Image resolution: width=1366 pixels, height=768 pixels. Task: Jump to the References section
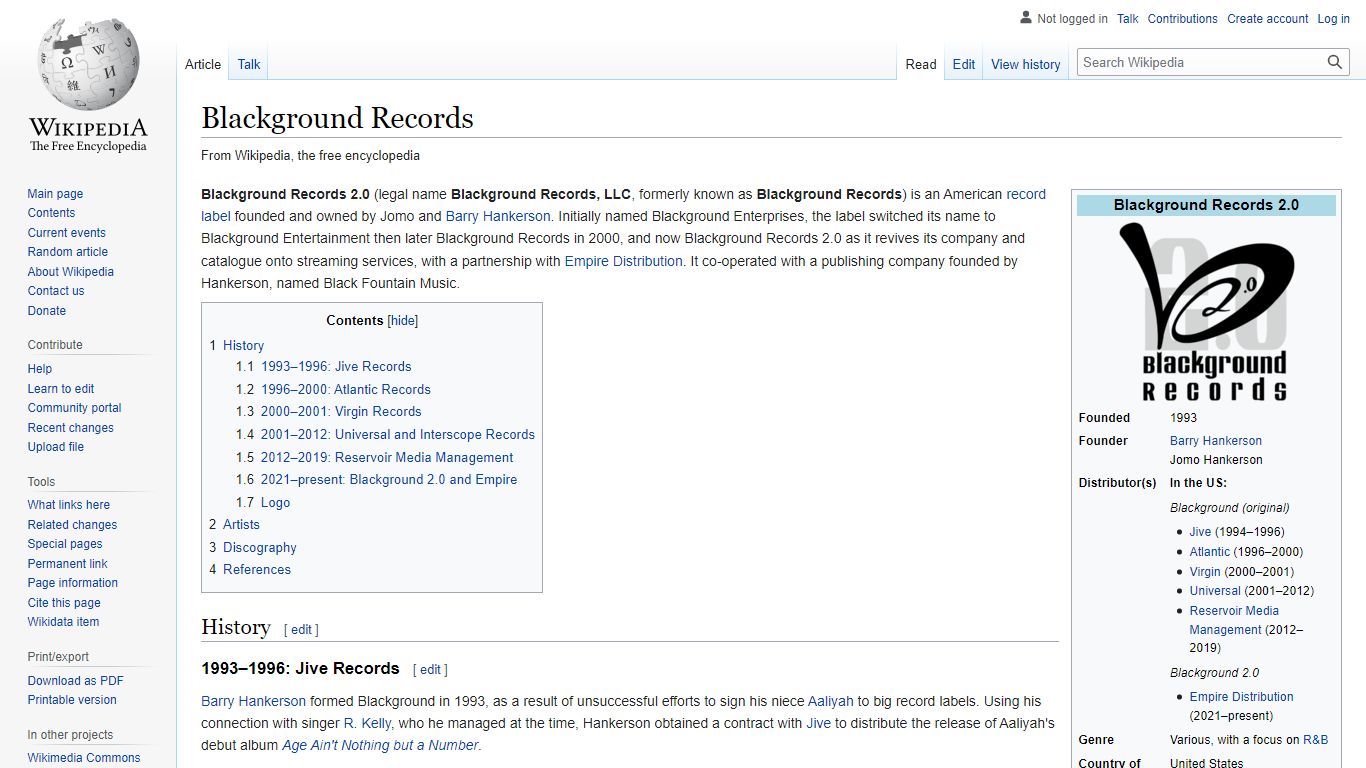[x=257, y=570]
